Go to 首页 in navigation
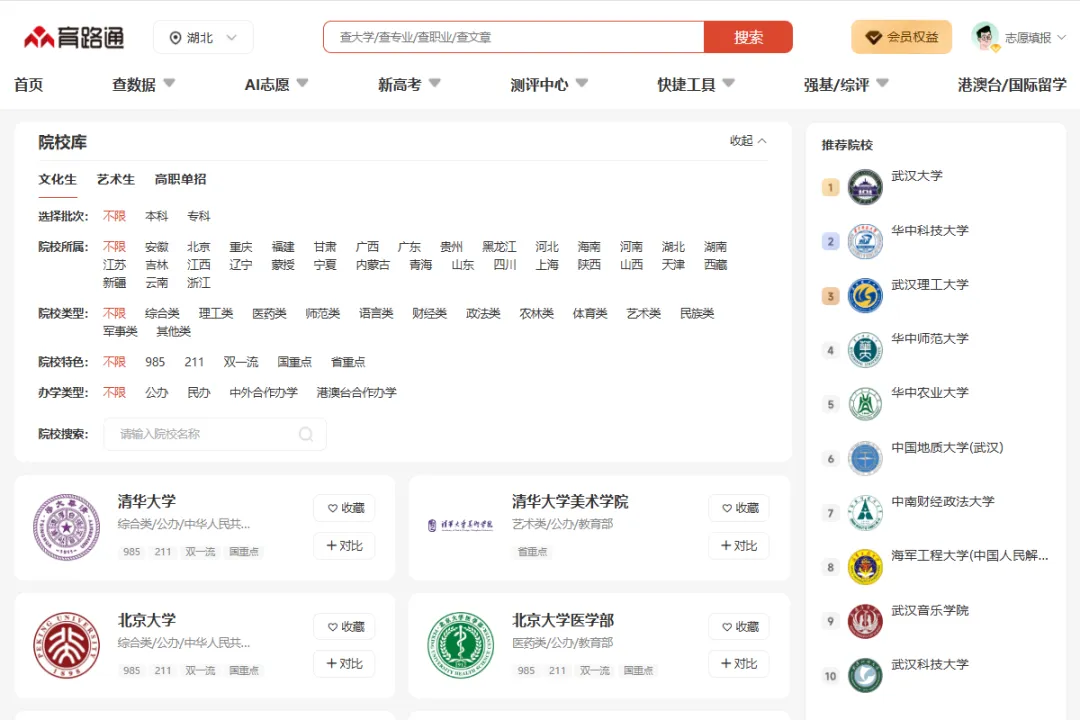 (x=28, y=85)
